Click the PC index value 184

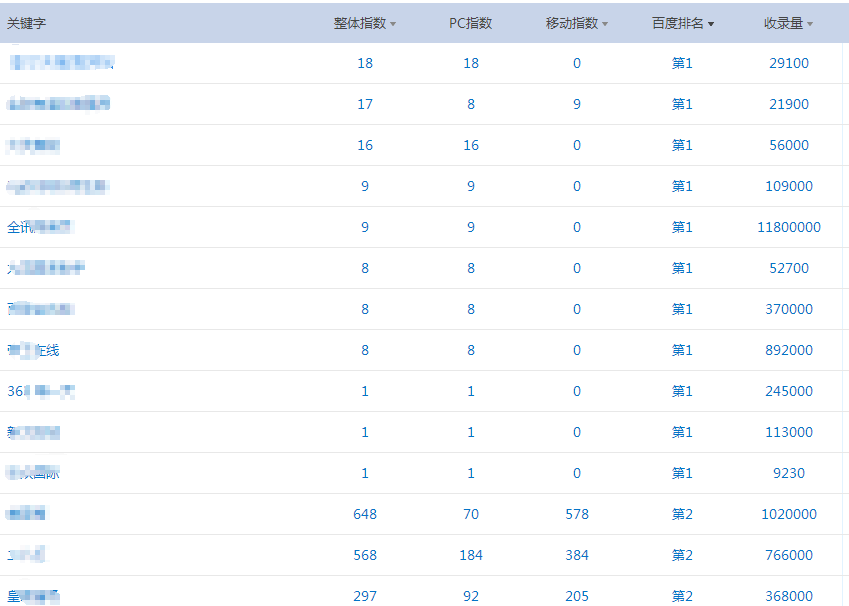pos(470,555)
